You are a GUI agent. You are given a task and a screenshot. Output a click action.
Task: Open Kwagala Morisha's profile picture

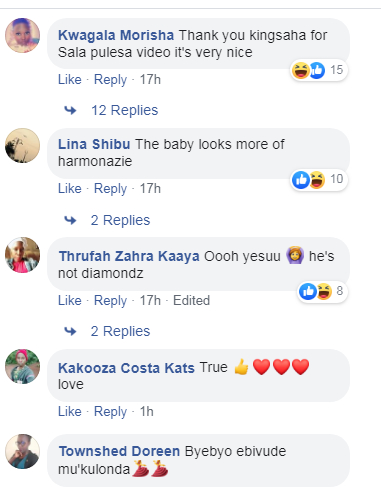pos(22,35)
